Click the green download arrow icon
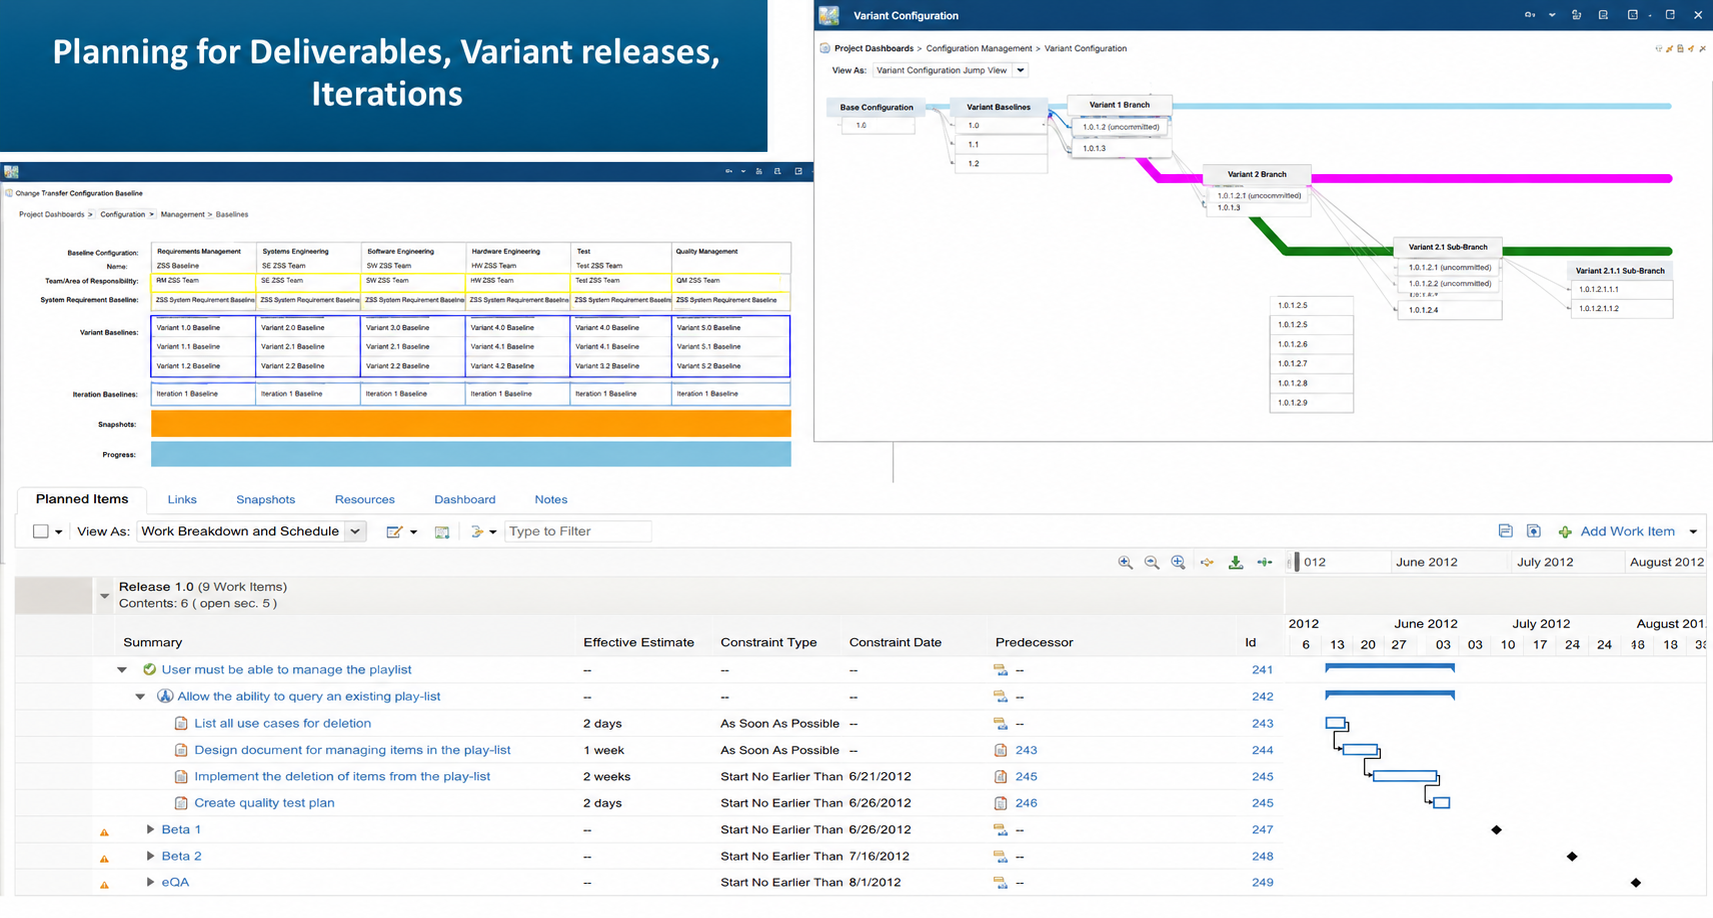The height and width of the screenshot is (918, 1713). point(1236,562)
